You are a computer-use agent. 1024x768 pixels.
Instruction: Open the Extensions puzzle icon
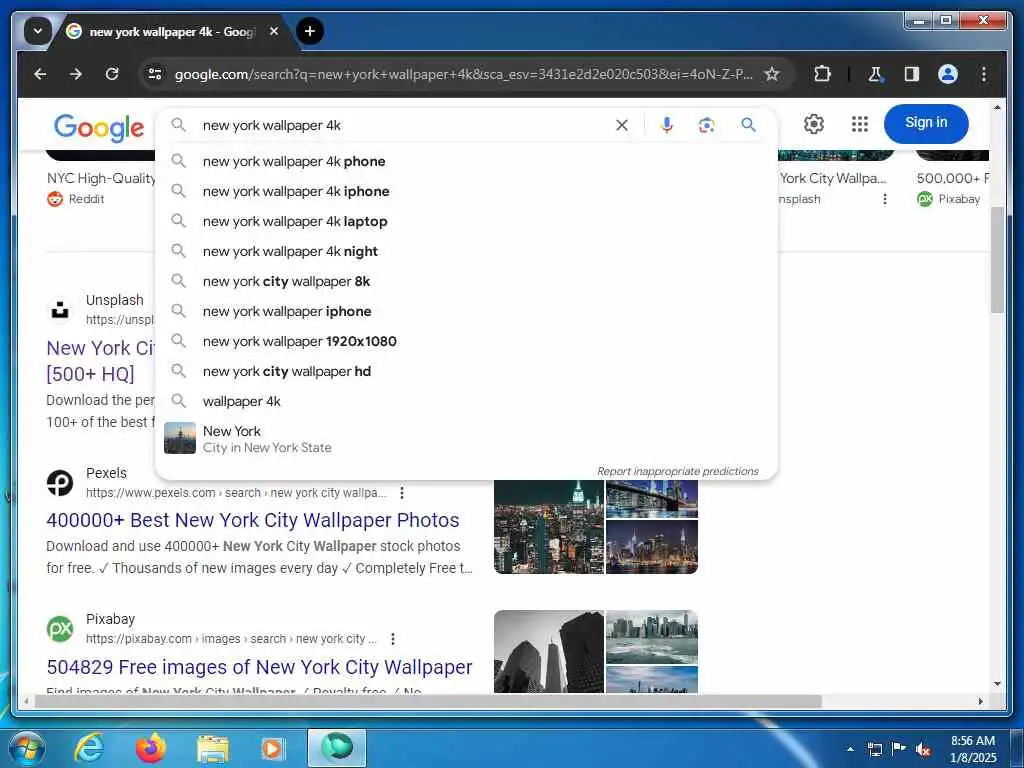click(822, 74)
